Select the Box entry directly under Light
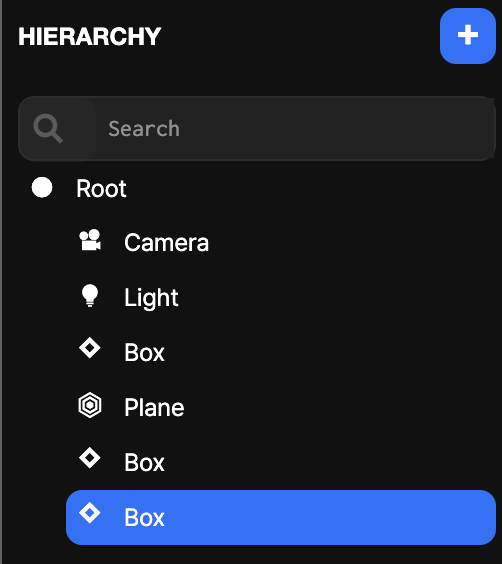The height and width of the screenshot is (564, 502). point(144,352)
